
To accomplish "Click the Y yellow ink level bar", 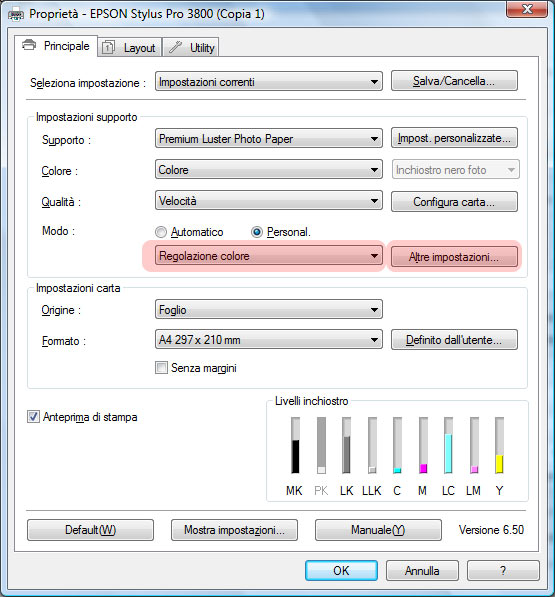I will coord(499,445).
